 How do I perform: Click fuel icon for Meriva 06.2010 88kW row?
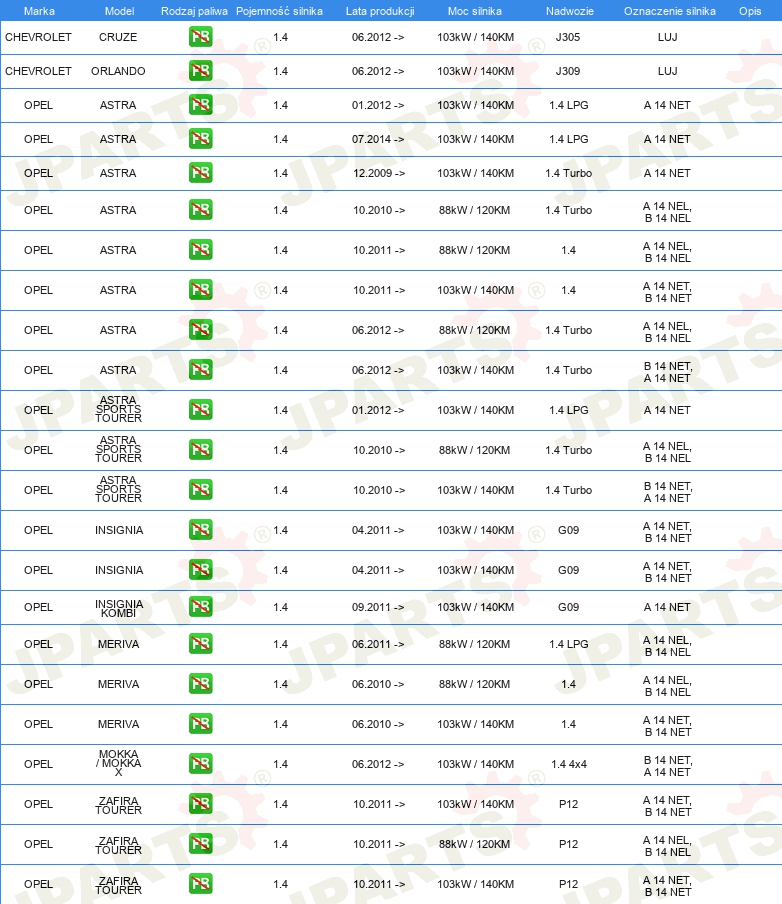click(x=201, y=684)
